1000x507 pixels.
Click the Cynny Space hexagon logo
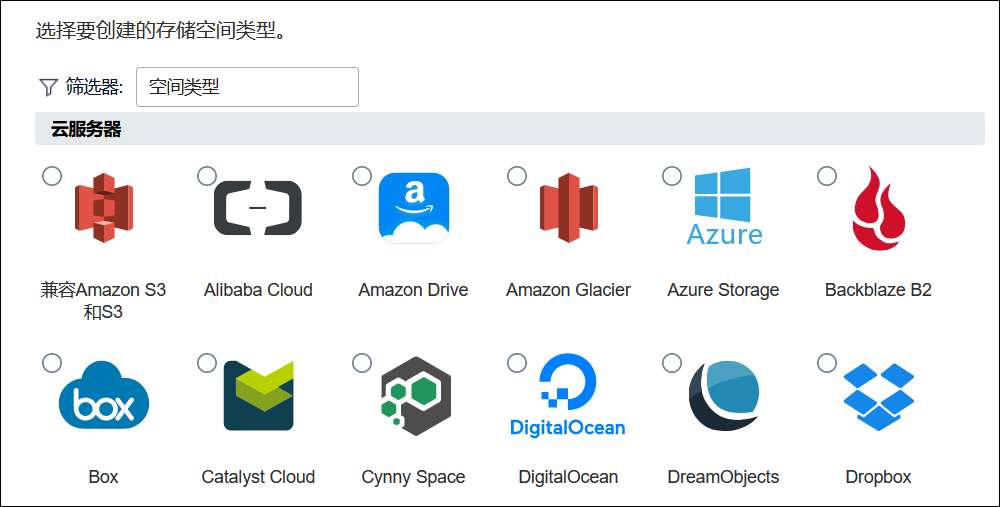(x=415, y=396)
